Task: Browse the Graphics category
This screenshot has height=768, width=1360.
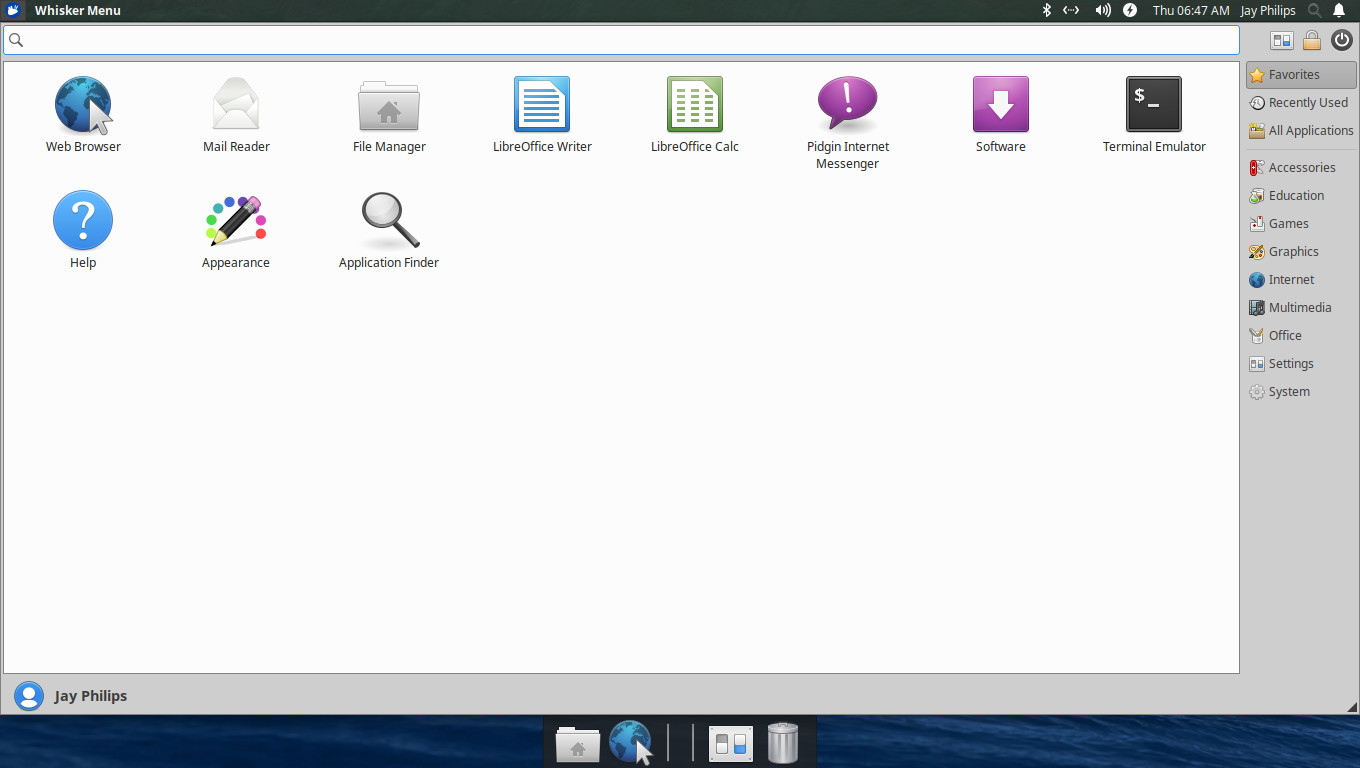Action: tap(1293, 252)
